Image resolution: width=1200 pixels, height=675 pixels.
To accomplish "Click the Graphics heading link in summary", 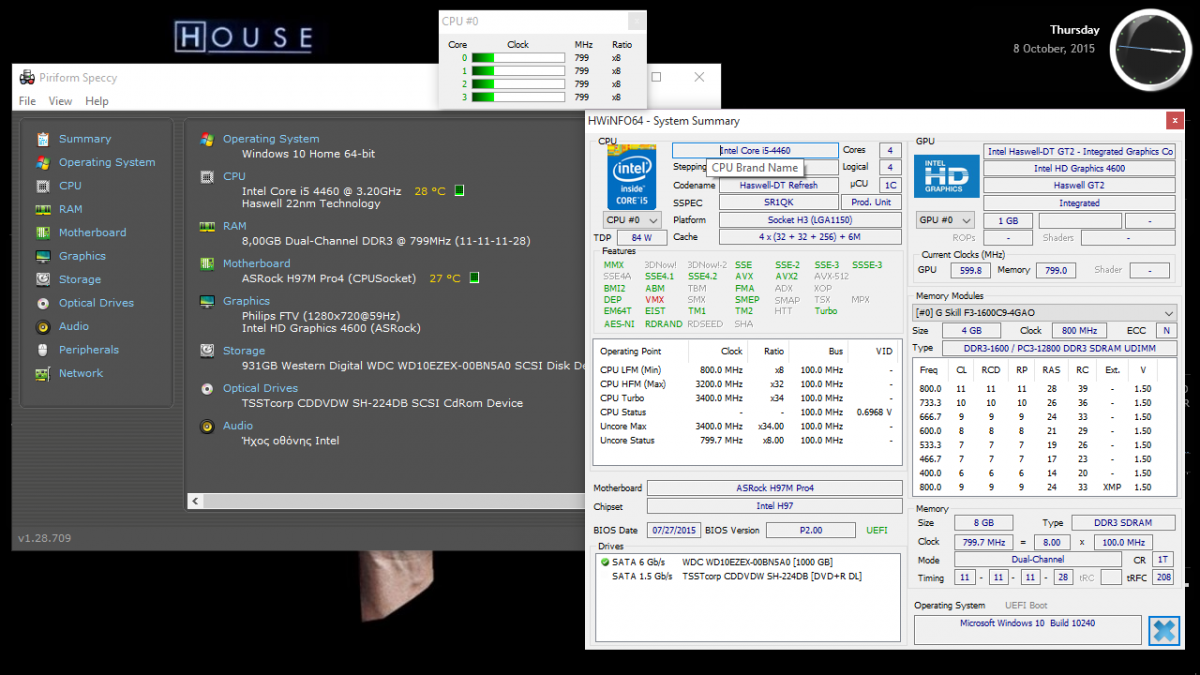I will click(246, 301).
